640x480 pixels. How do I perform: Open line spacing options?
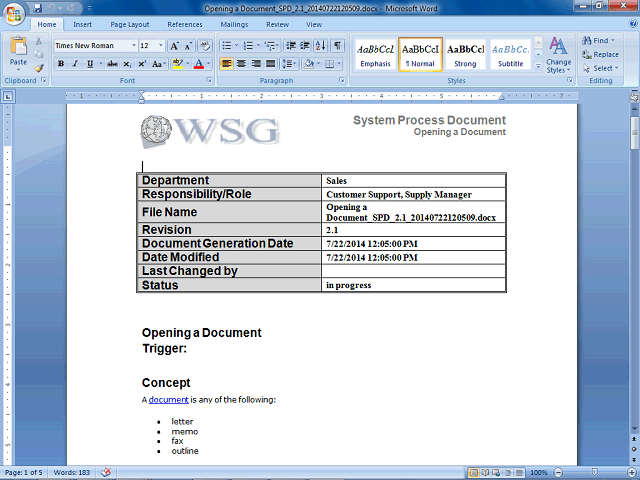pyautogui.click(x=289, y=64)
